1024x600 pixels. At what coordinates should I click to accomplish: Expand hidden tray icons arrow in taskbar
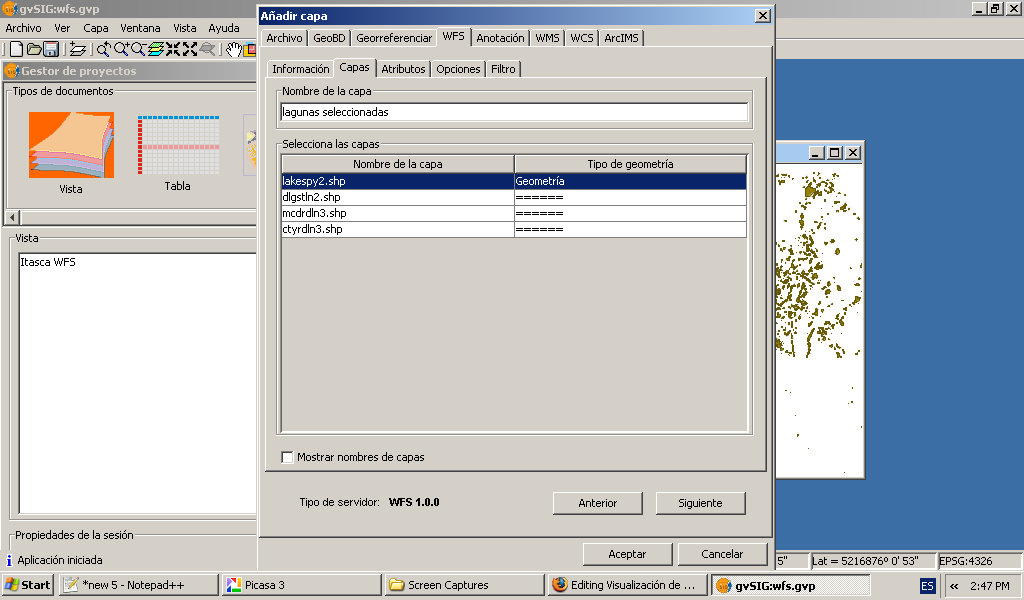click(x=954, y=586)
